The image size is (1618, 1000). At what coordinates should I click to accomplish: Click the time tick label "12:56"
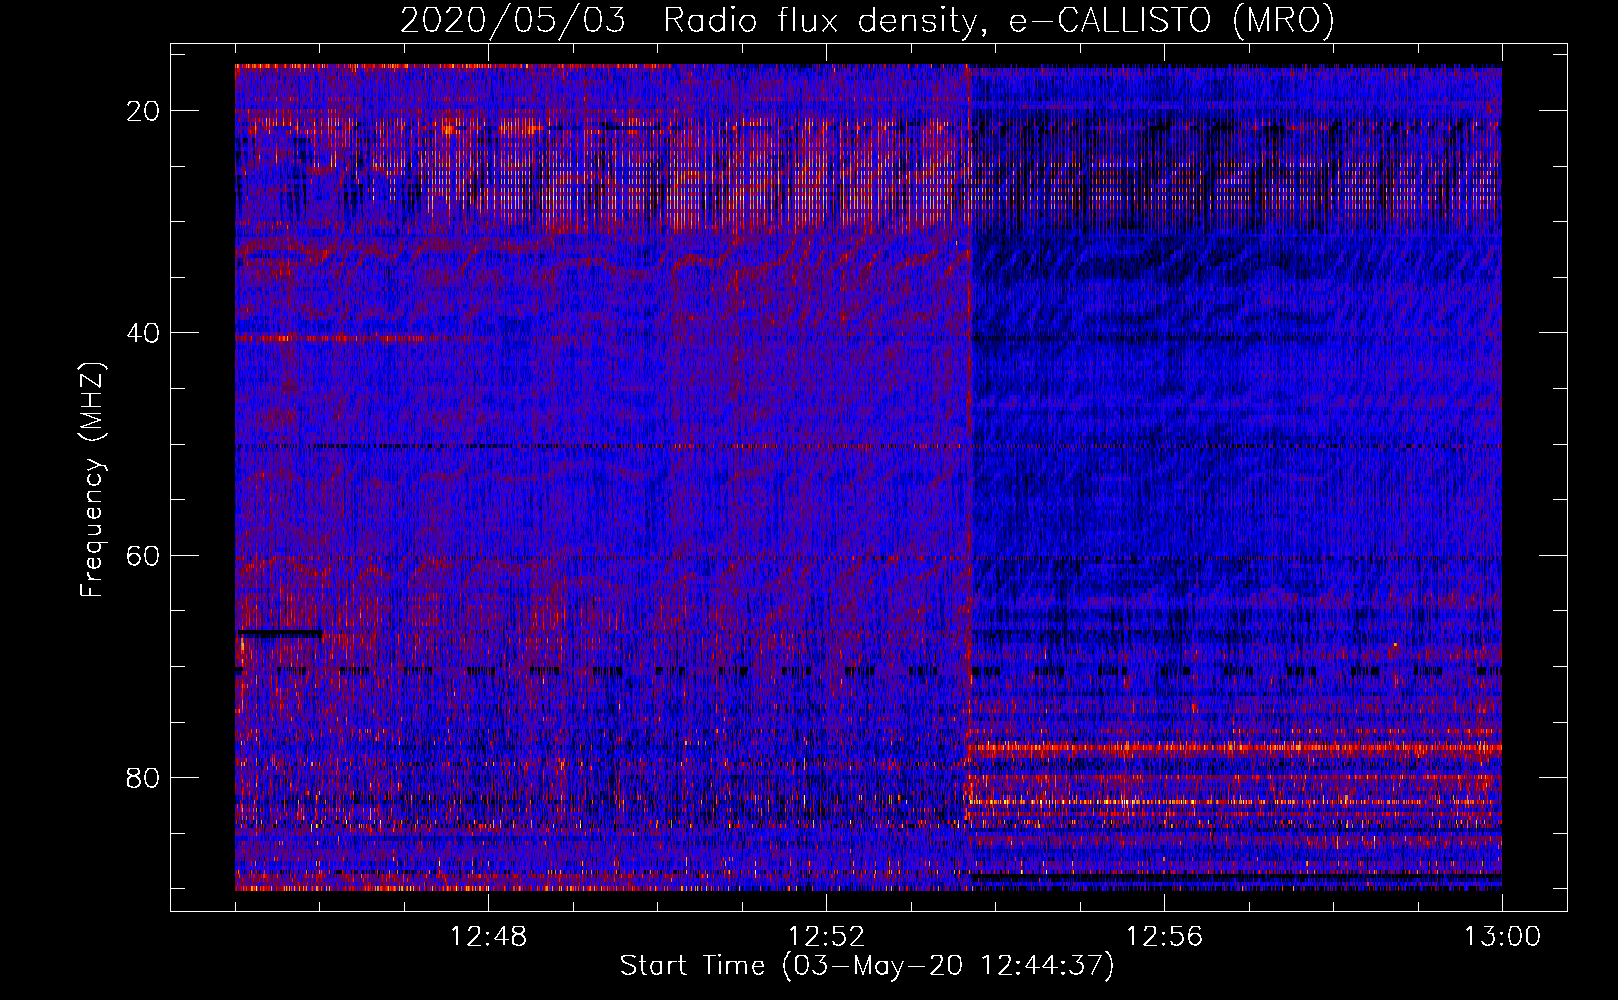coord(1164,937)
